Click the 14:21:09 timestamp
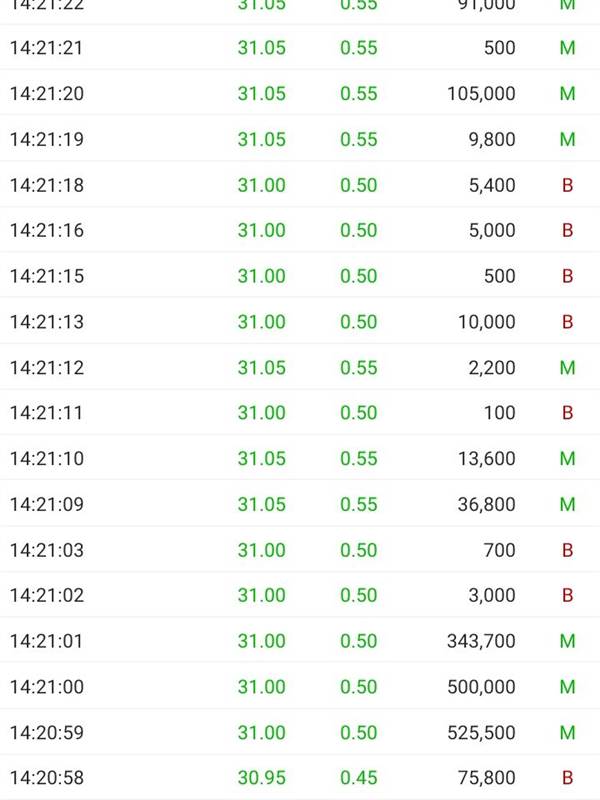The height and width of the screenshot is (800, 600). [x=46, y=504]
